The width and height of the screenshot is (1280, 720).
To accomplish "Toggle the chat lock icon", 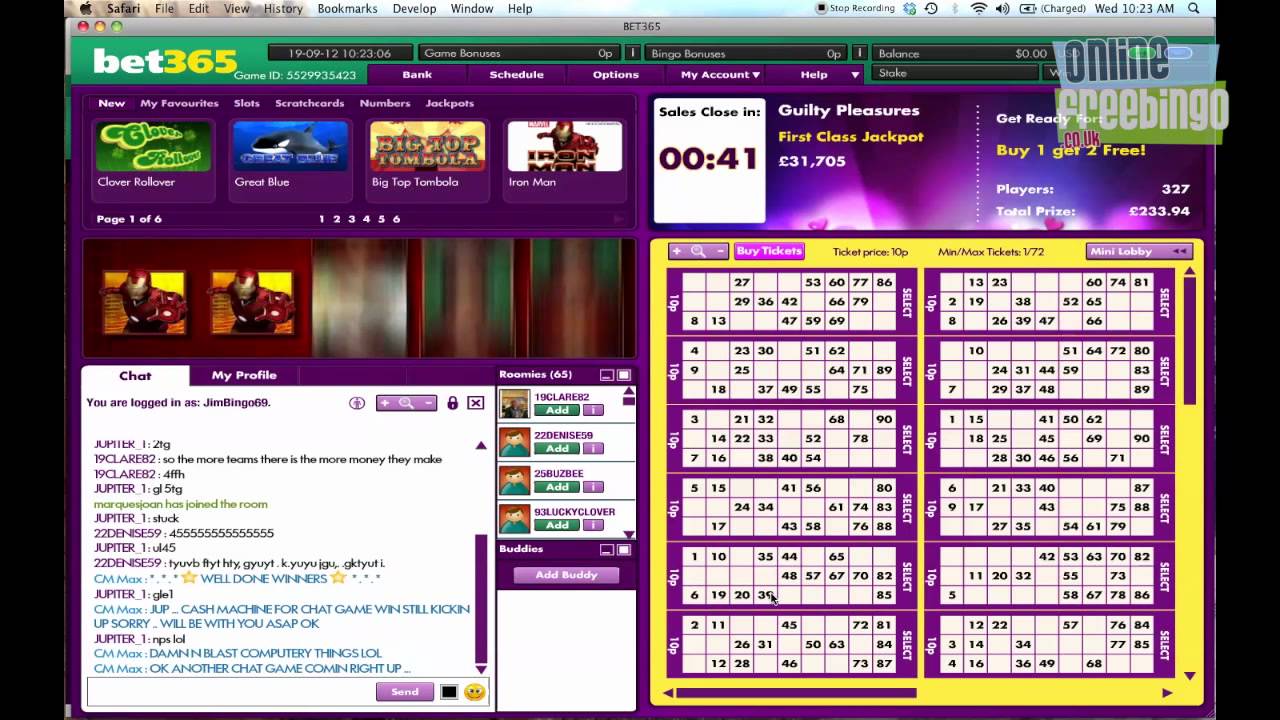I will coord(453,403).
